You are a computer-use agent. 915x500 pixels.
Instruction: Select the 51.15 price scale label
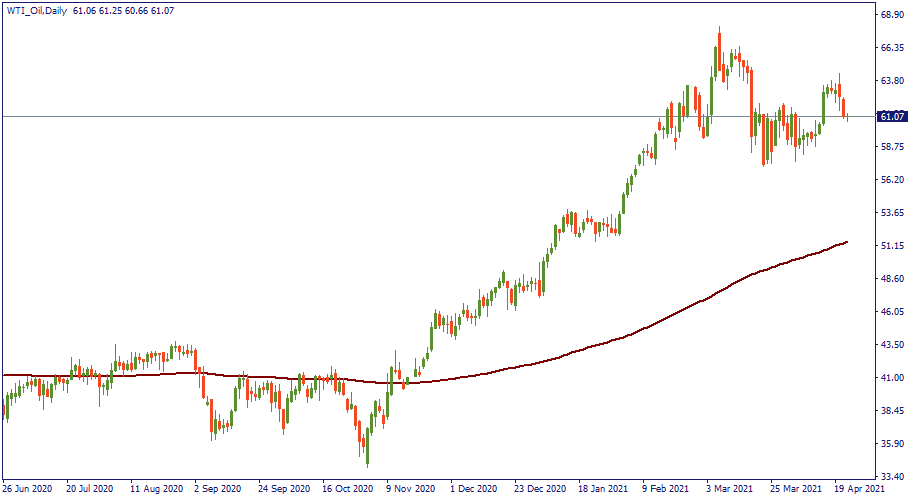tap(892, 246)
